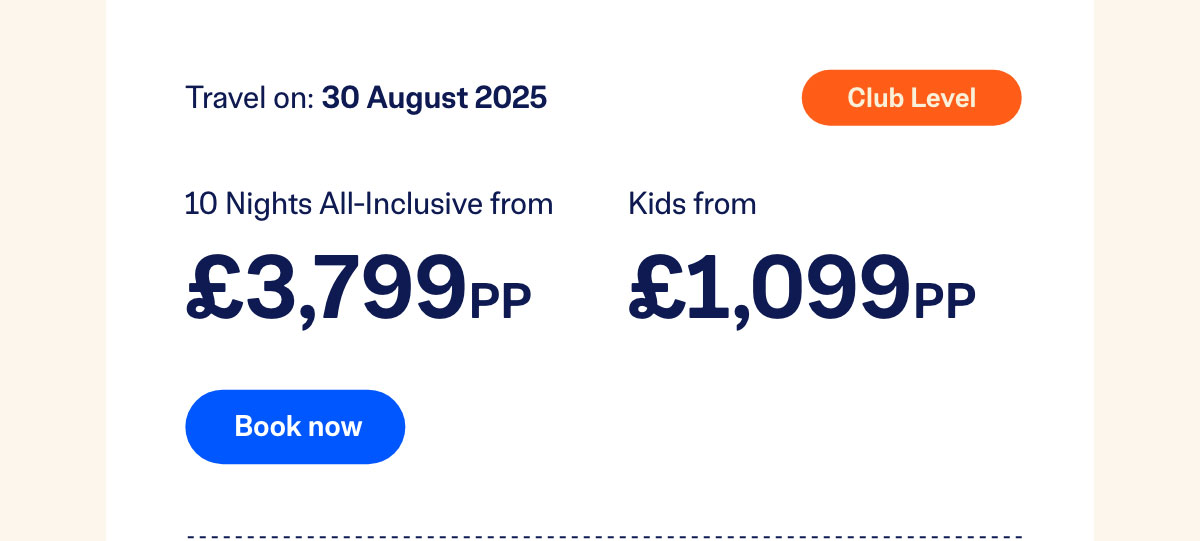Click the blue Book now button

(x=295, y=427)
